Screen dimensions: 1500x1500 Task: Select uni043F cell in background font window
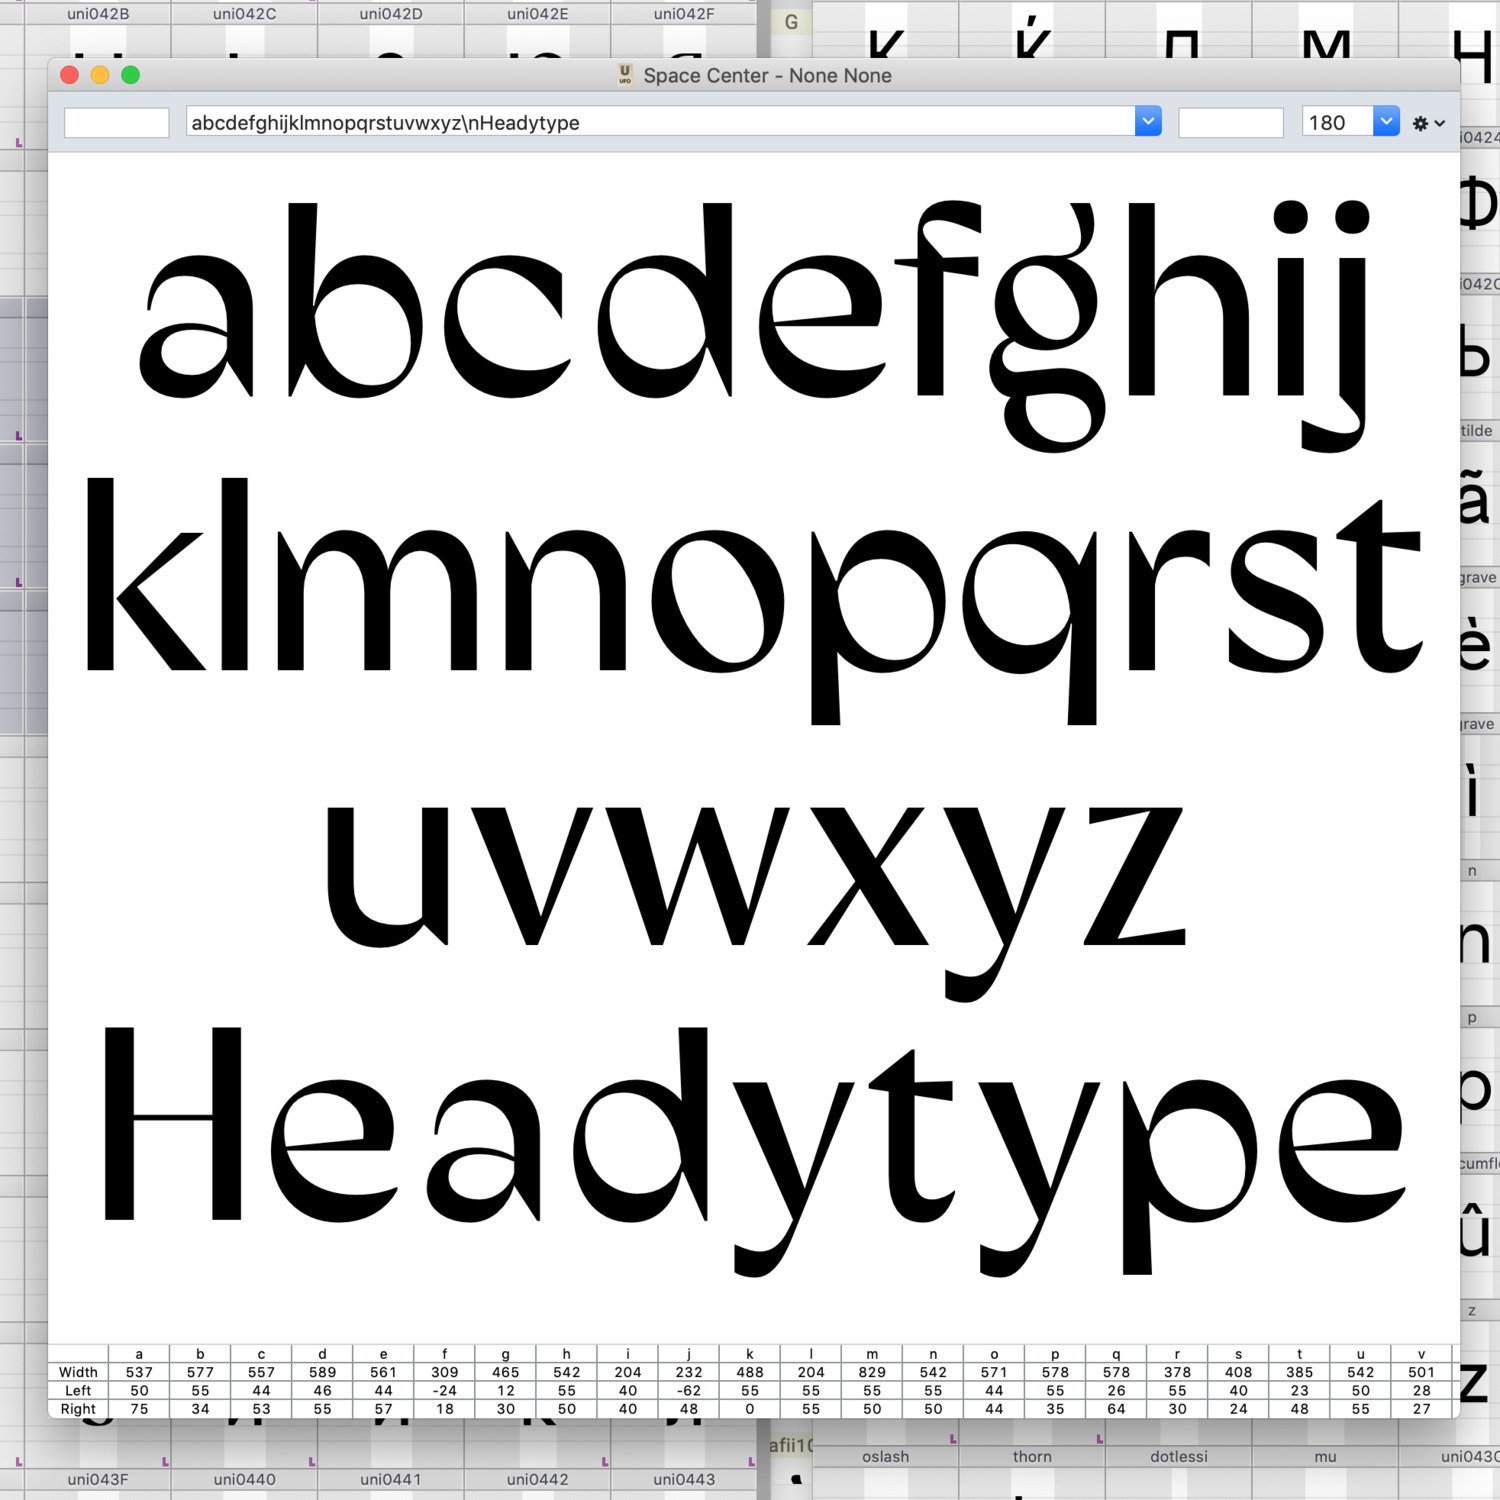pyautogui.click(x=98, y=1479)
